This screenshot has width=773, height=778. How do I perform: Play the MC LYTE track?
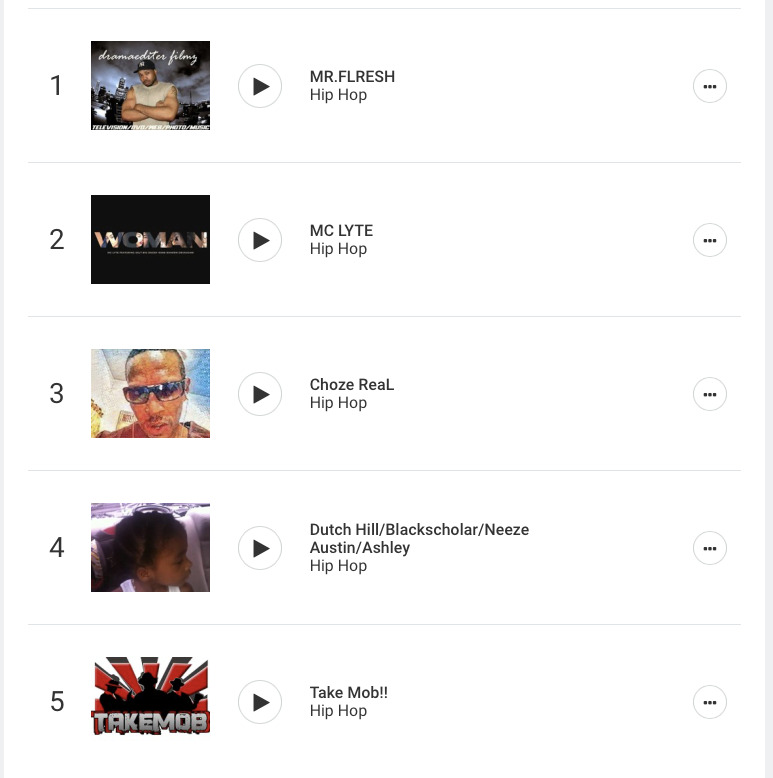tap(260, 240)
